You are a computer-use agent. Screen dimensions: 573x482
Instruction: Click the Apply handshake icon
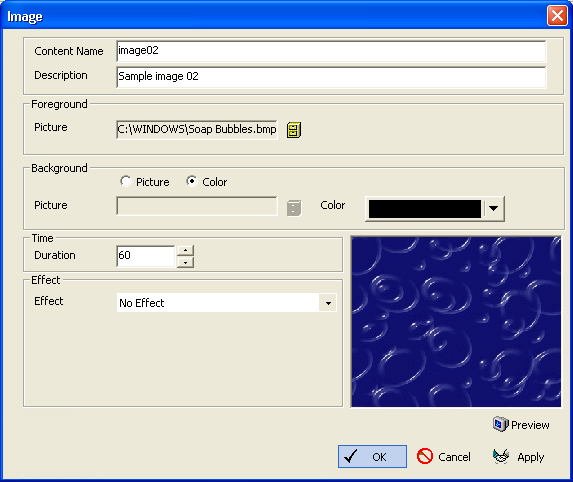pos(501,456)
